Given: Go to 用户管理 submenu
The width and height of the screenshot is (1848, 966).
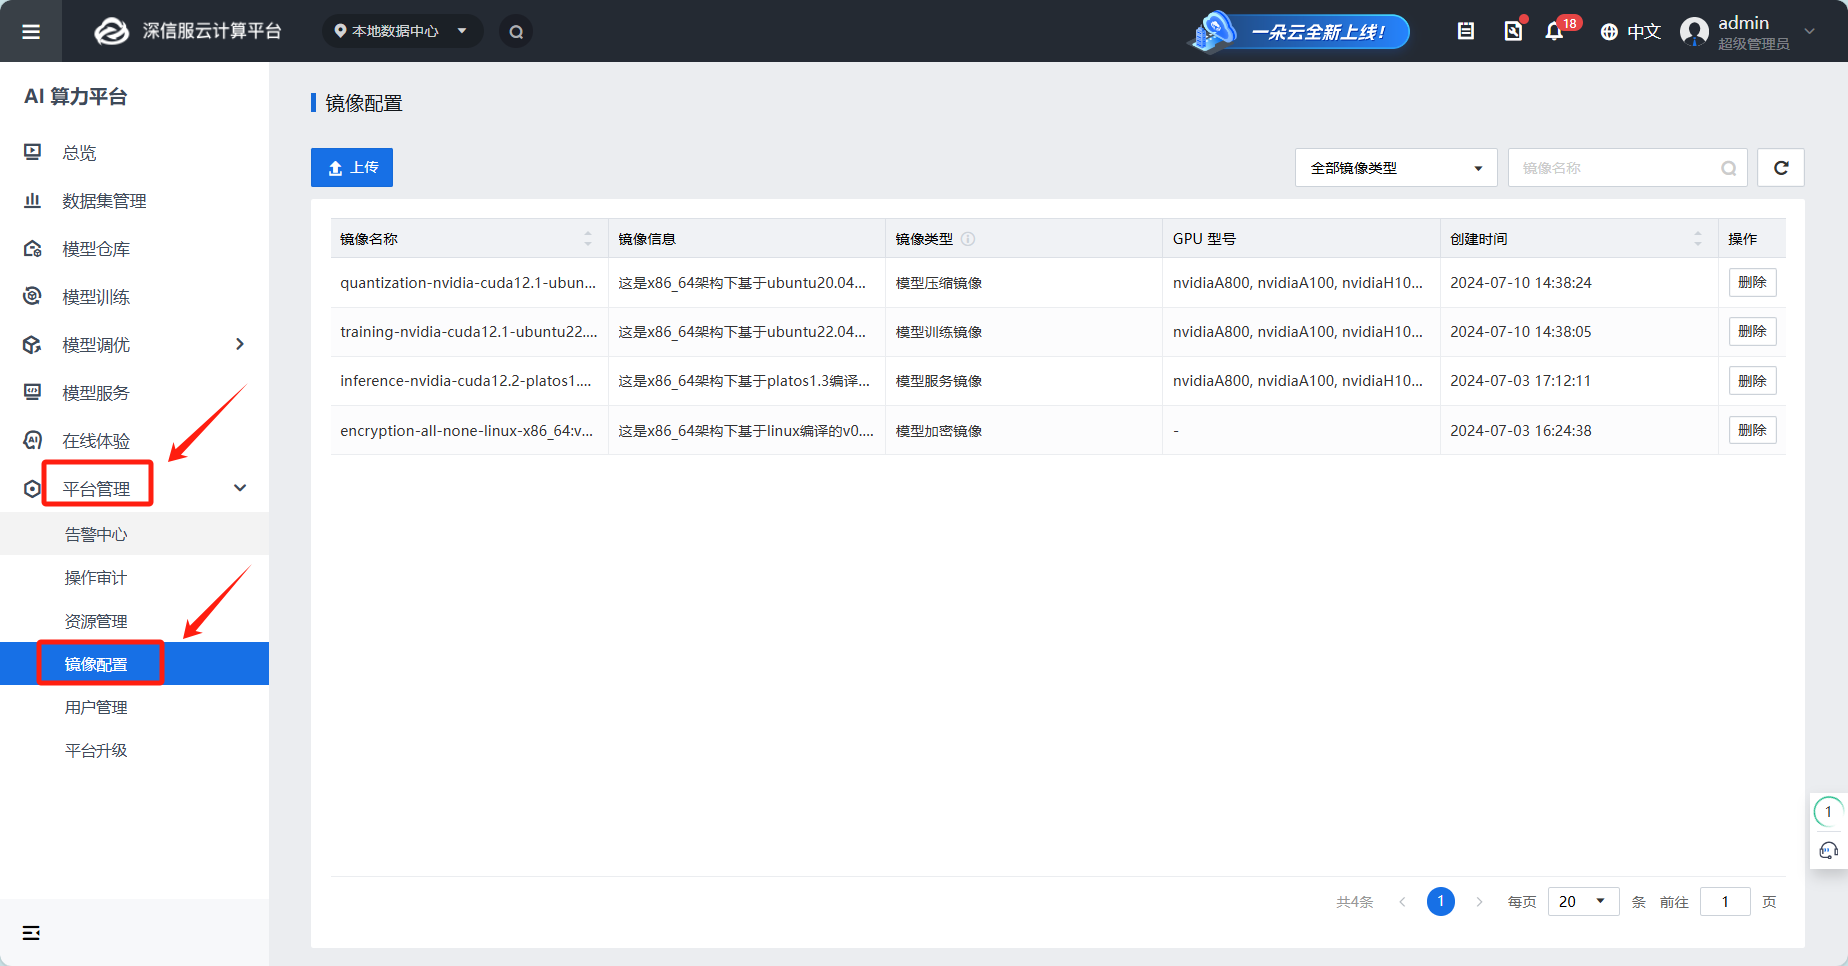Looking at the screenshot, I should (96, 707).
